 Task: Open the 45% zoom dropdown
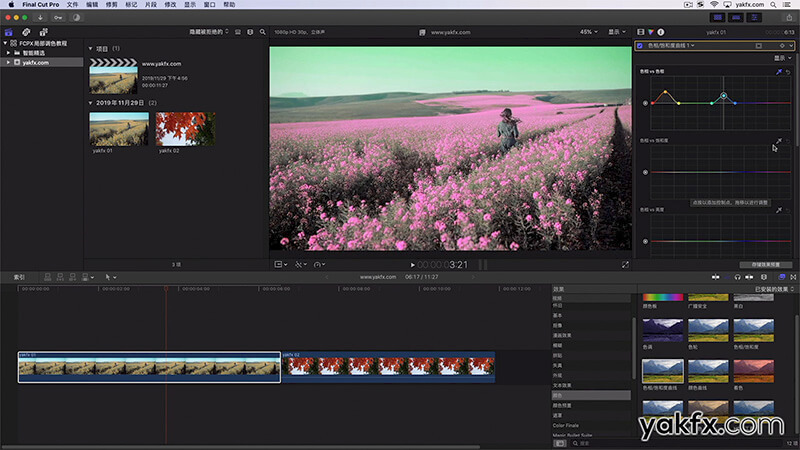click(588, 32)
